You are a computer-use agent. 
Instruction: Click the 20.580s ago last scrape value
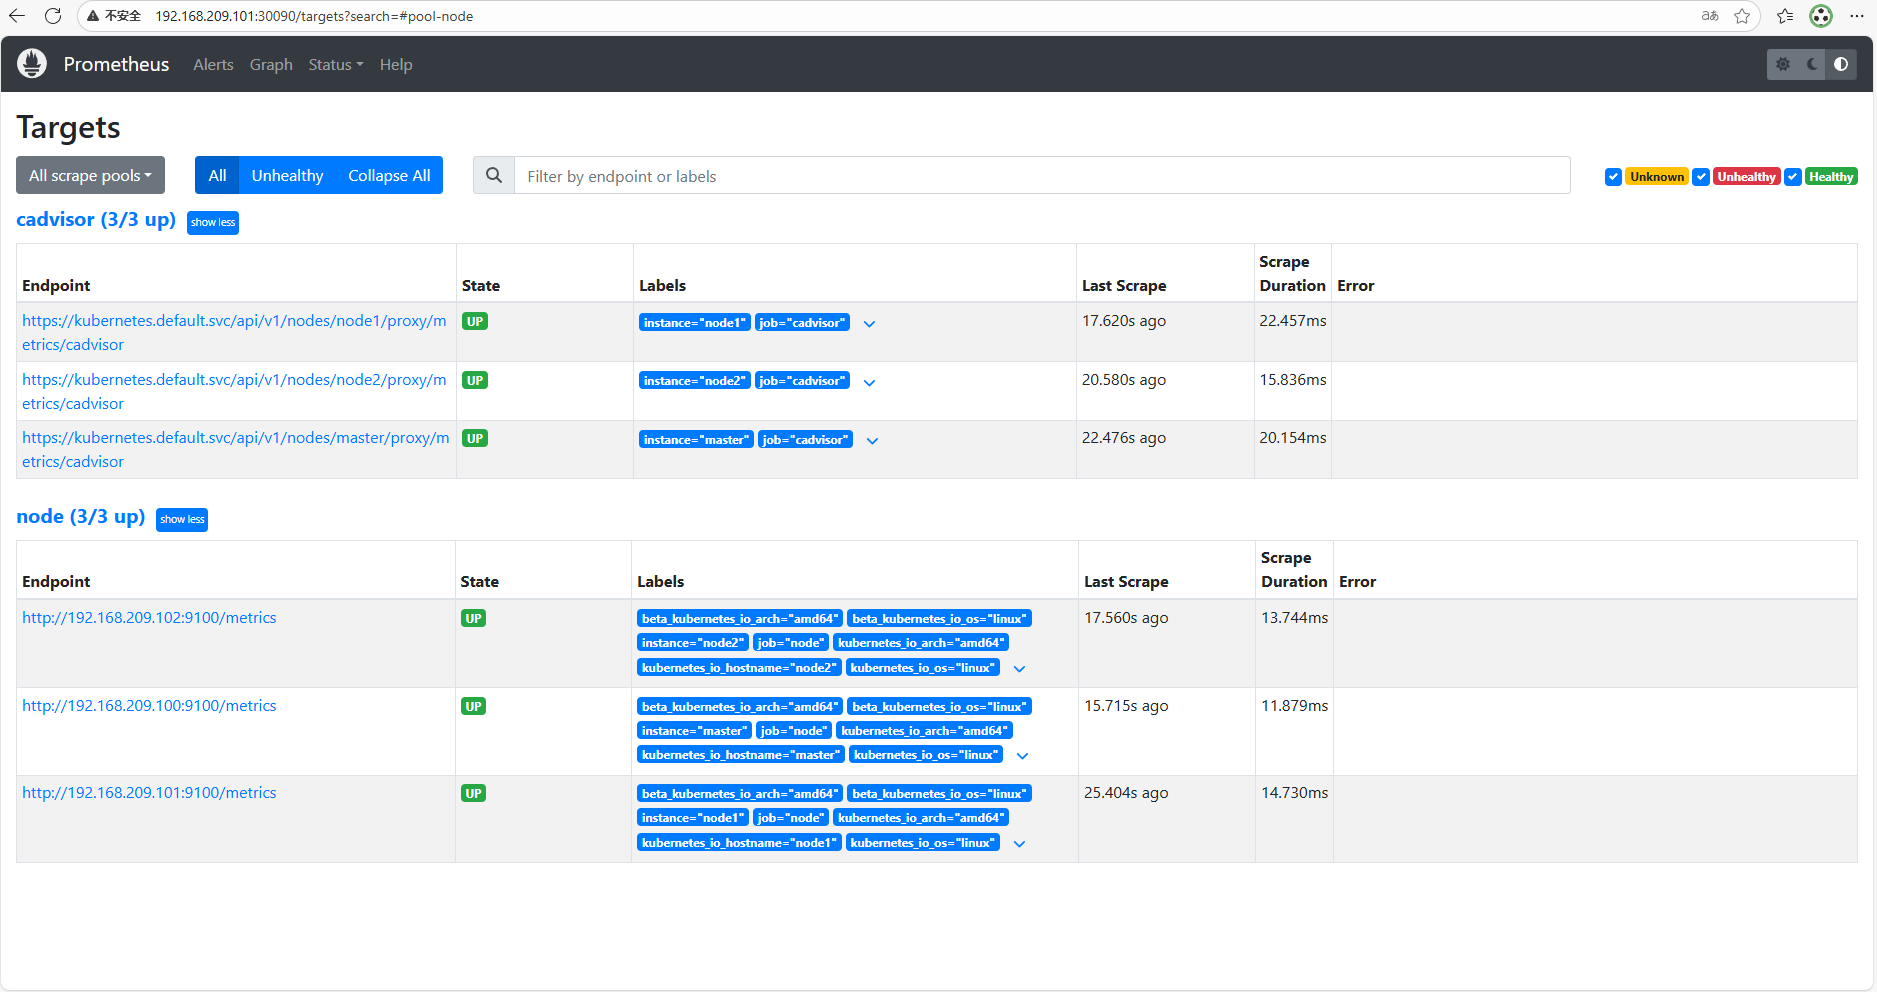(1124, 380)
